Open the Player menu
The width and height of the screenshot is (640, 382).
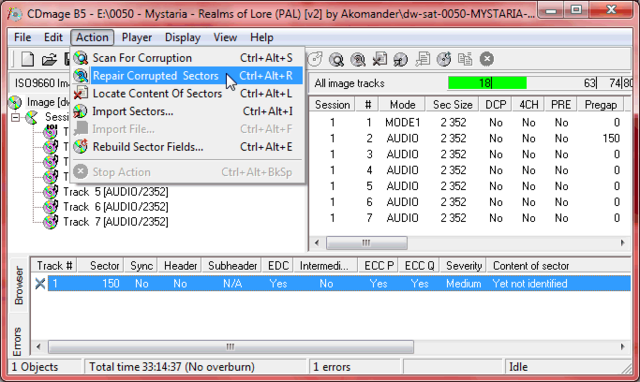137,38
